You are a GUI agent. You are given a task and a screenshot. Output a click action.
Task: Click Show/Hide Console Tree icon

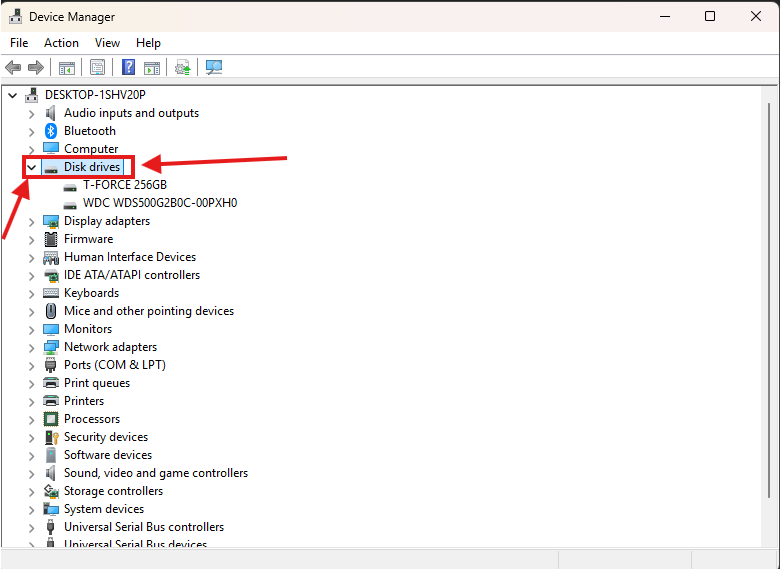point(67,68)
